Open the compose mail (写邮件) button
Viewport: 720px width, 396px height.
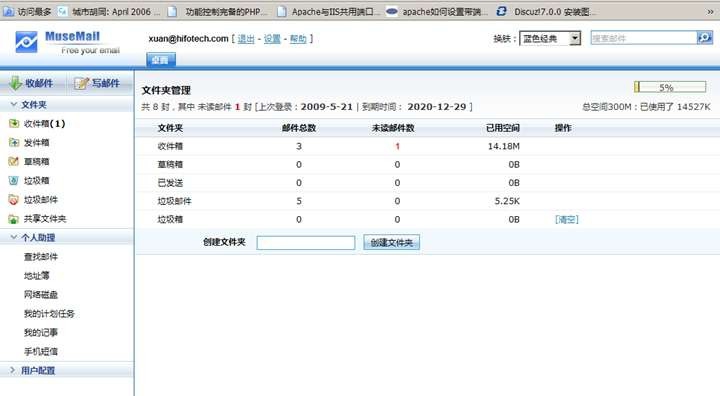pyautogui.click(x=97, y=83)
